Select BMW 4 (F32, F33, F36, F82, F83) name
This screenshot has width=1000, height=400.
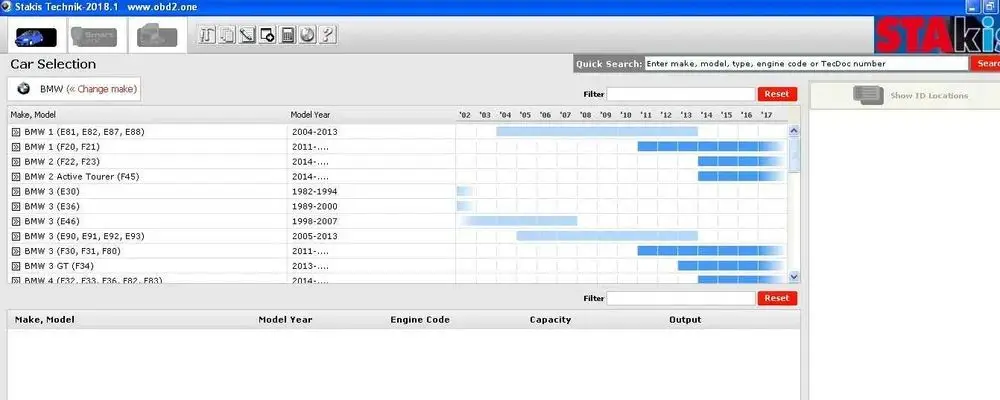point(93,279)
